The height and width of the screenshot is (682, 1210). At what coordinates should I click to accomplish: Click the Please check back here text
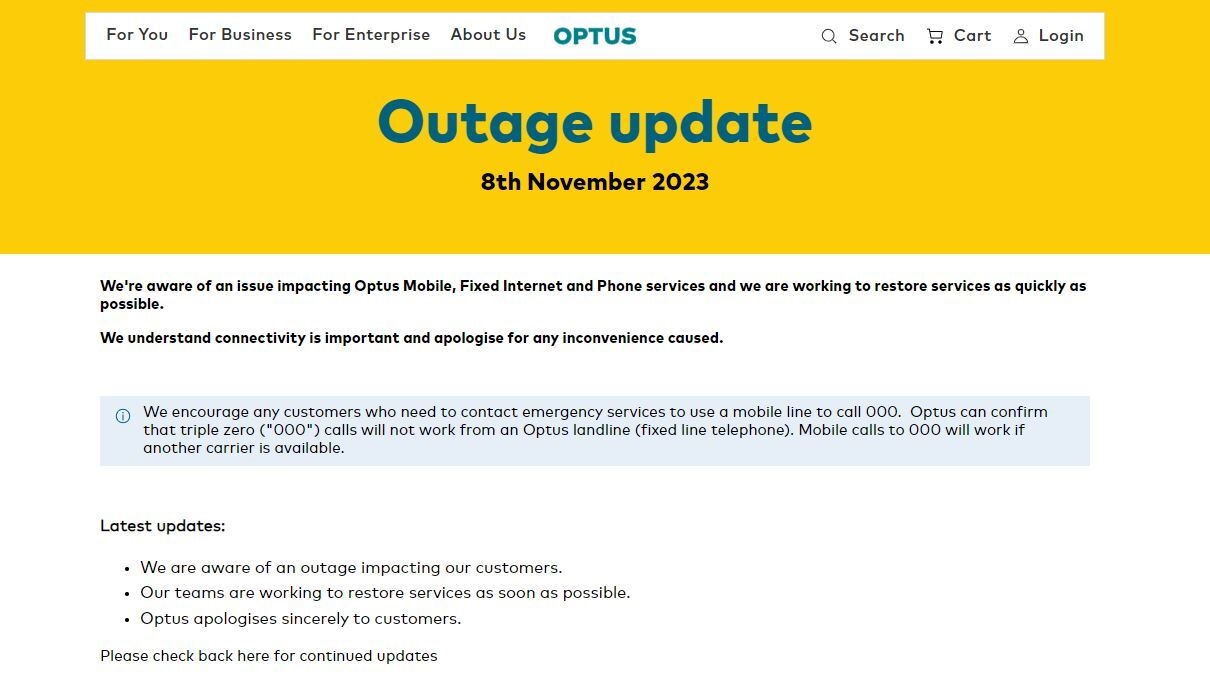[x=268, y=656]
